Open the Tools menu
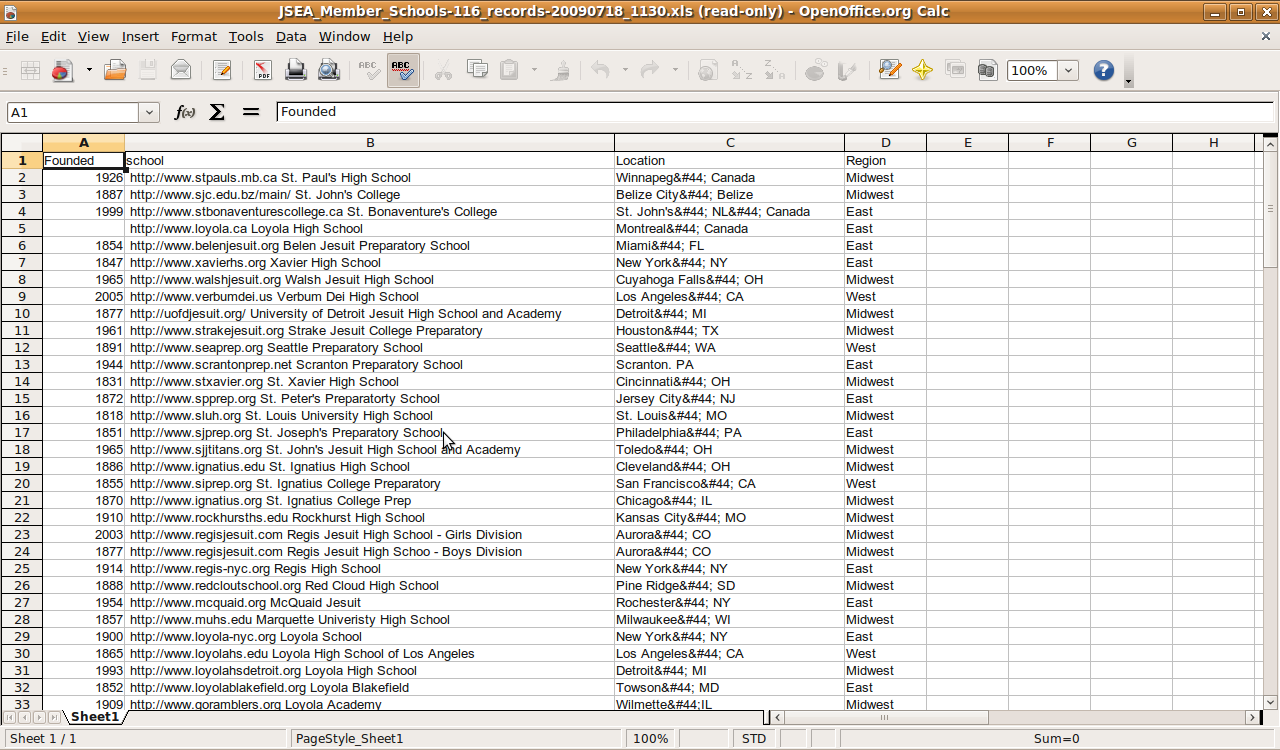Image resolution: width=1280 pixels, height=750 pixels. 246,36
